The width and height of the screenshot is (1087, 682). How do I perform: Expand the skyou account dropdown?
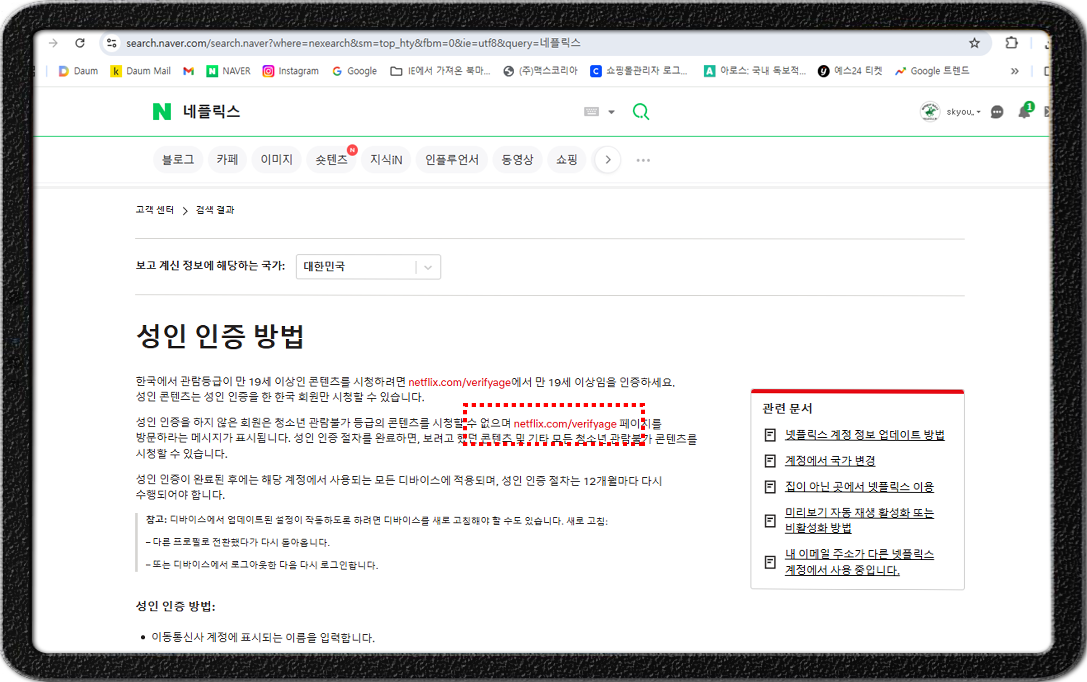[x=964, y=112]
